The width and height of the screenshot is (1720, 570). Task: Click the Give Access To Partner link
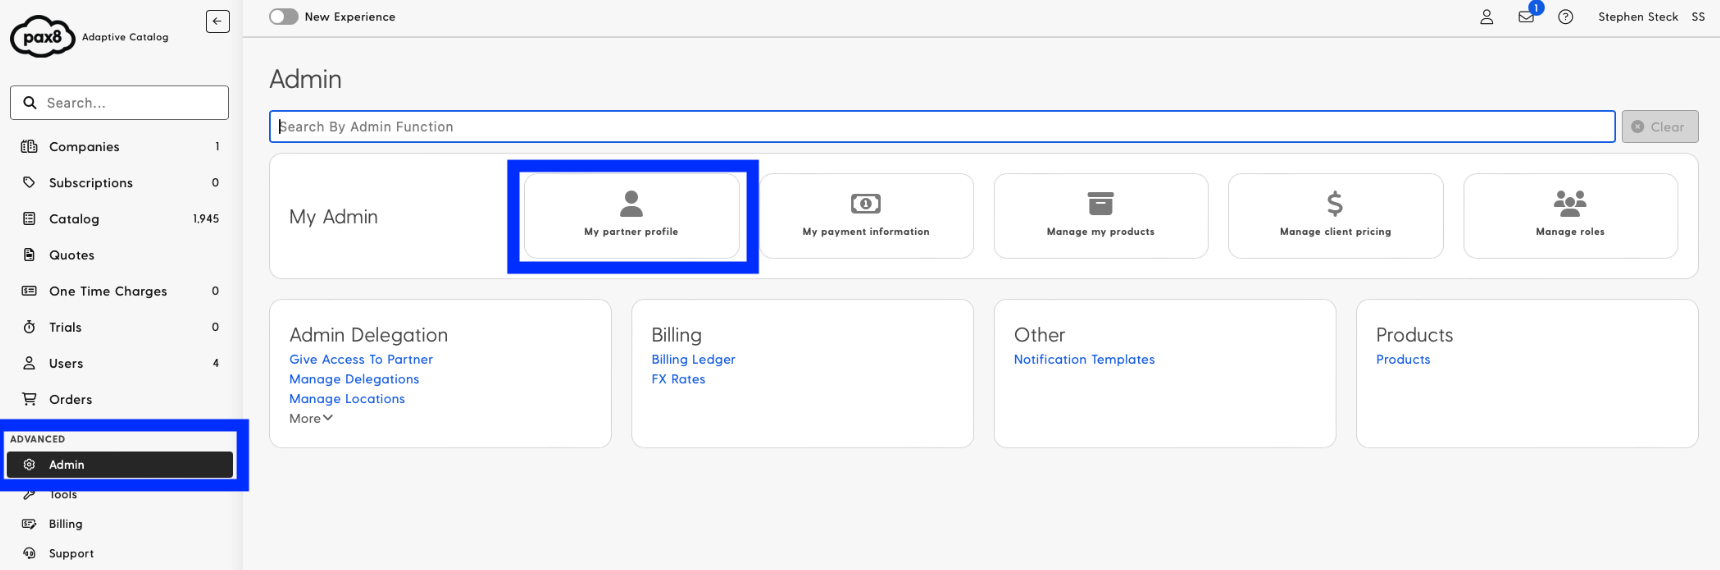(x=361, y=359)
